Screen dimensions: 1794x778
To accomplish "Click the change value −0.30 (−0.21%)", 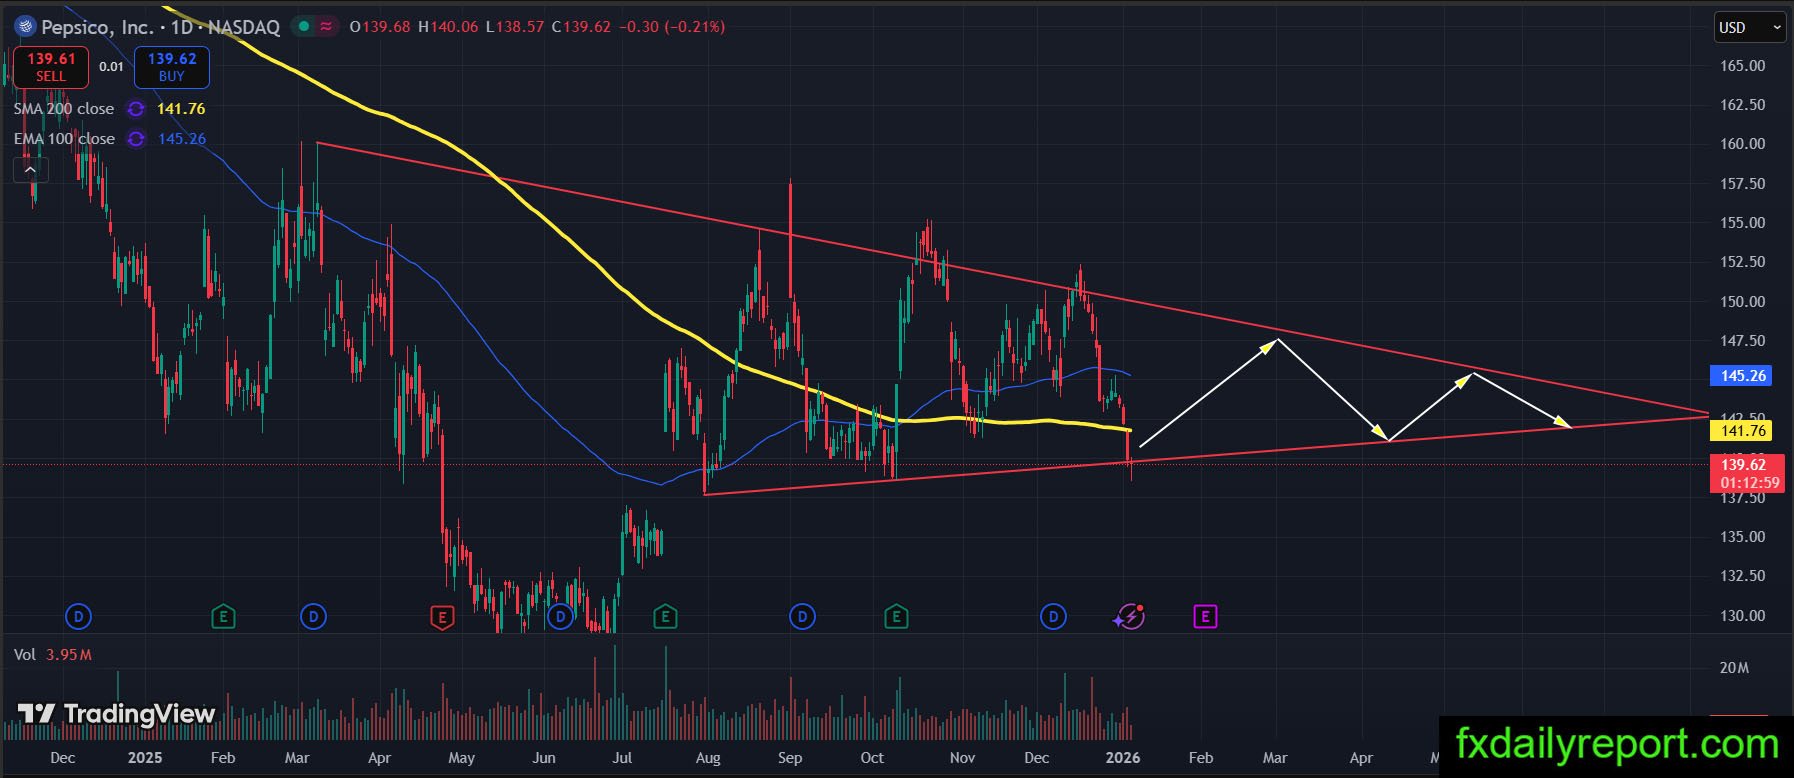I will tap(672, 27).
